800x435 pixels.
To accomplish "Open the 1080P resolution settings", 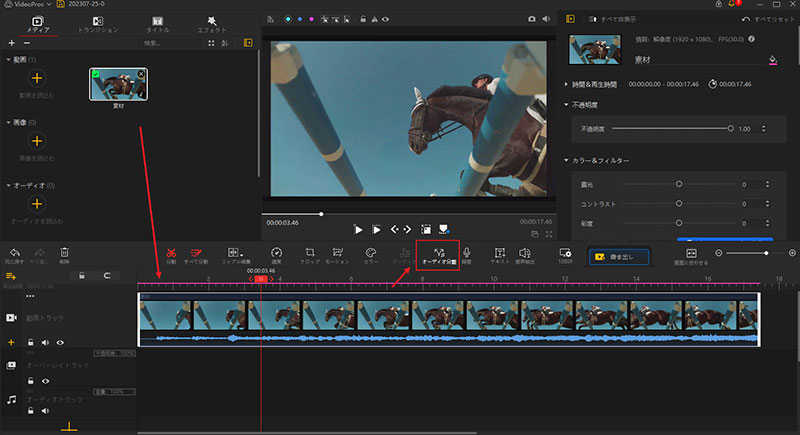I will click(565, 255).
